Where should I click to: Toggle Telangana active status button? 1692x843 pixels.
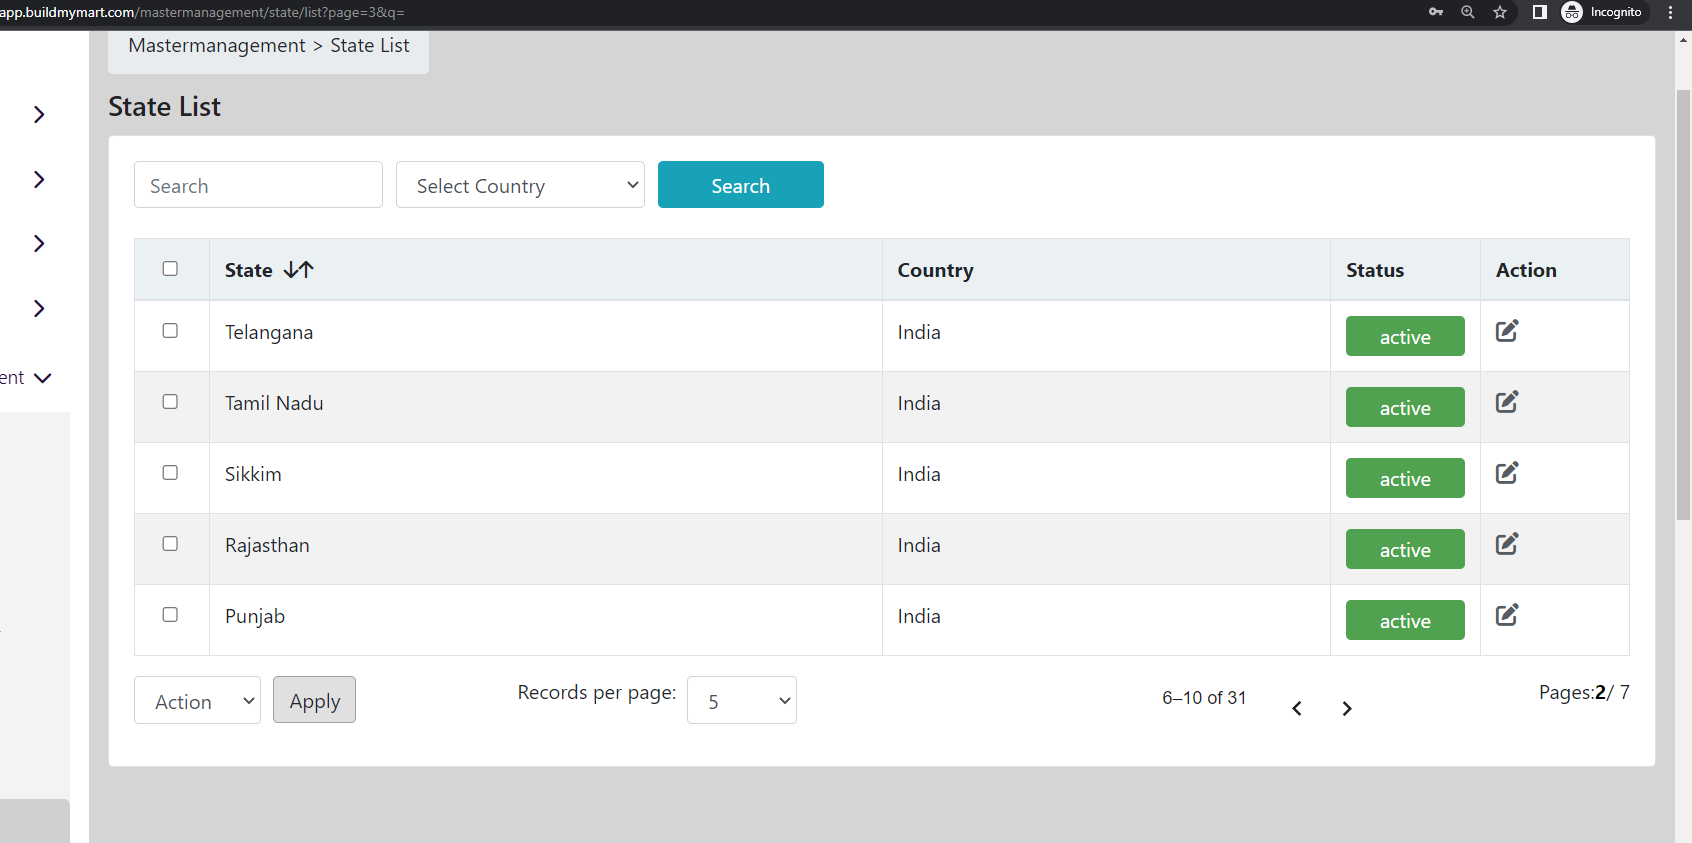point(1405,336)
